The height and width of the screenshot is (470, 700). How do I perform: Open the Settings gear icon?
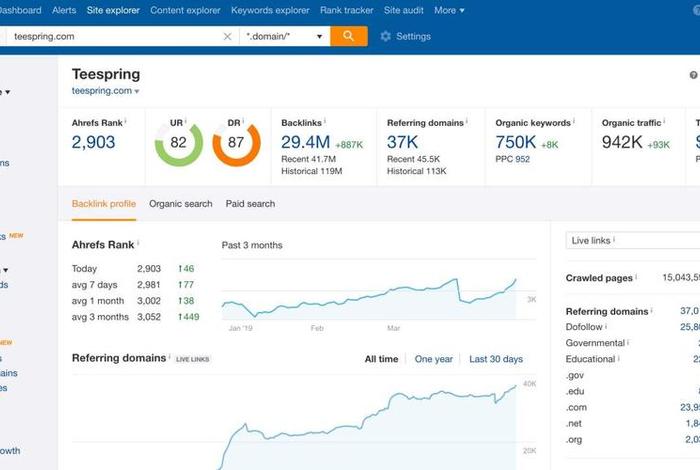[386, 37]
